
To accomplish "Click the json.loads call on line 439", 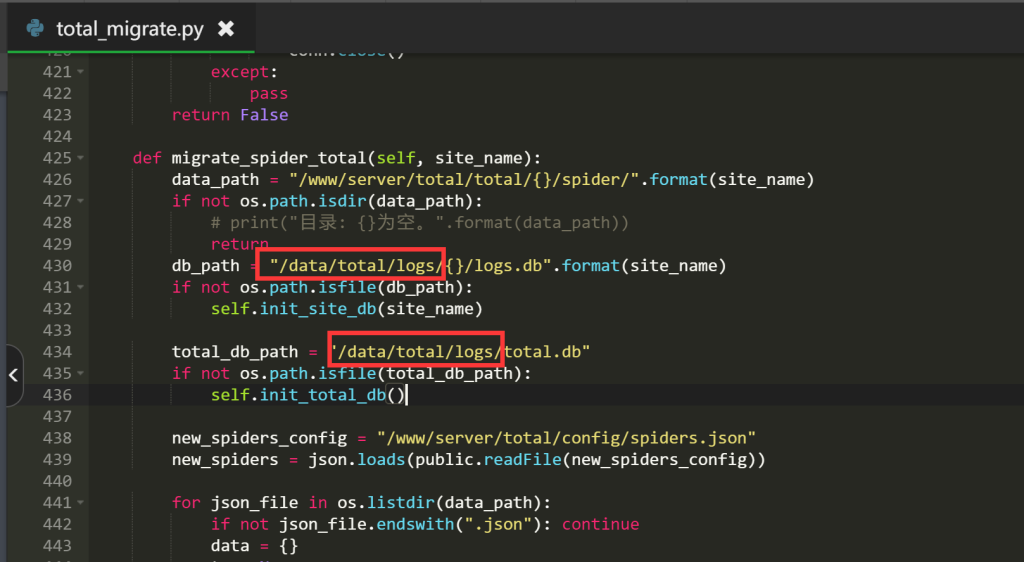I will [328, 460].
